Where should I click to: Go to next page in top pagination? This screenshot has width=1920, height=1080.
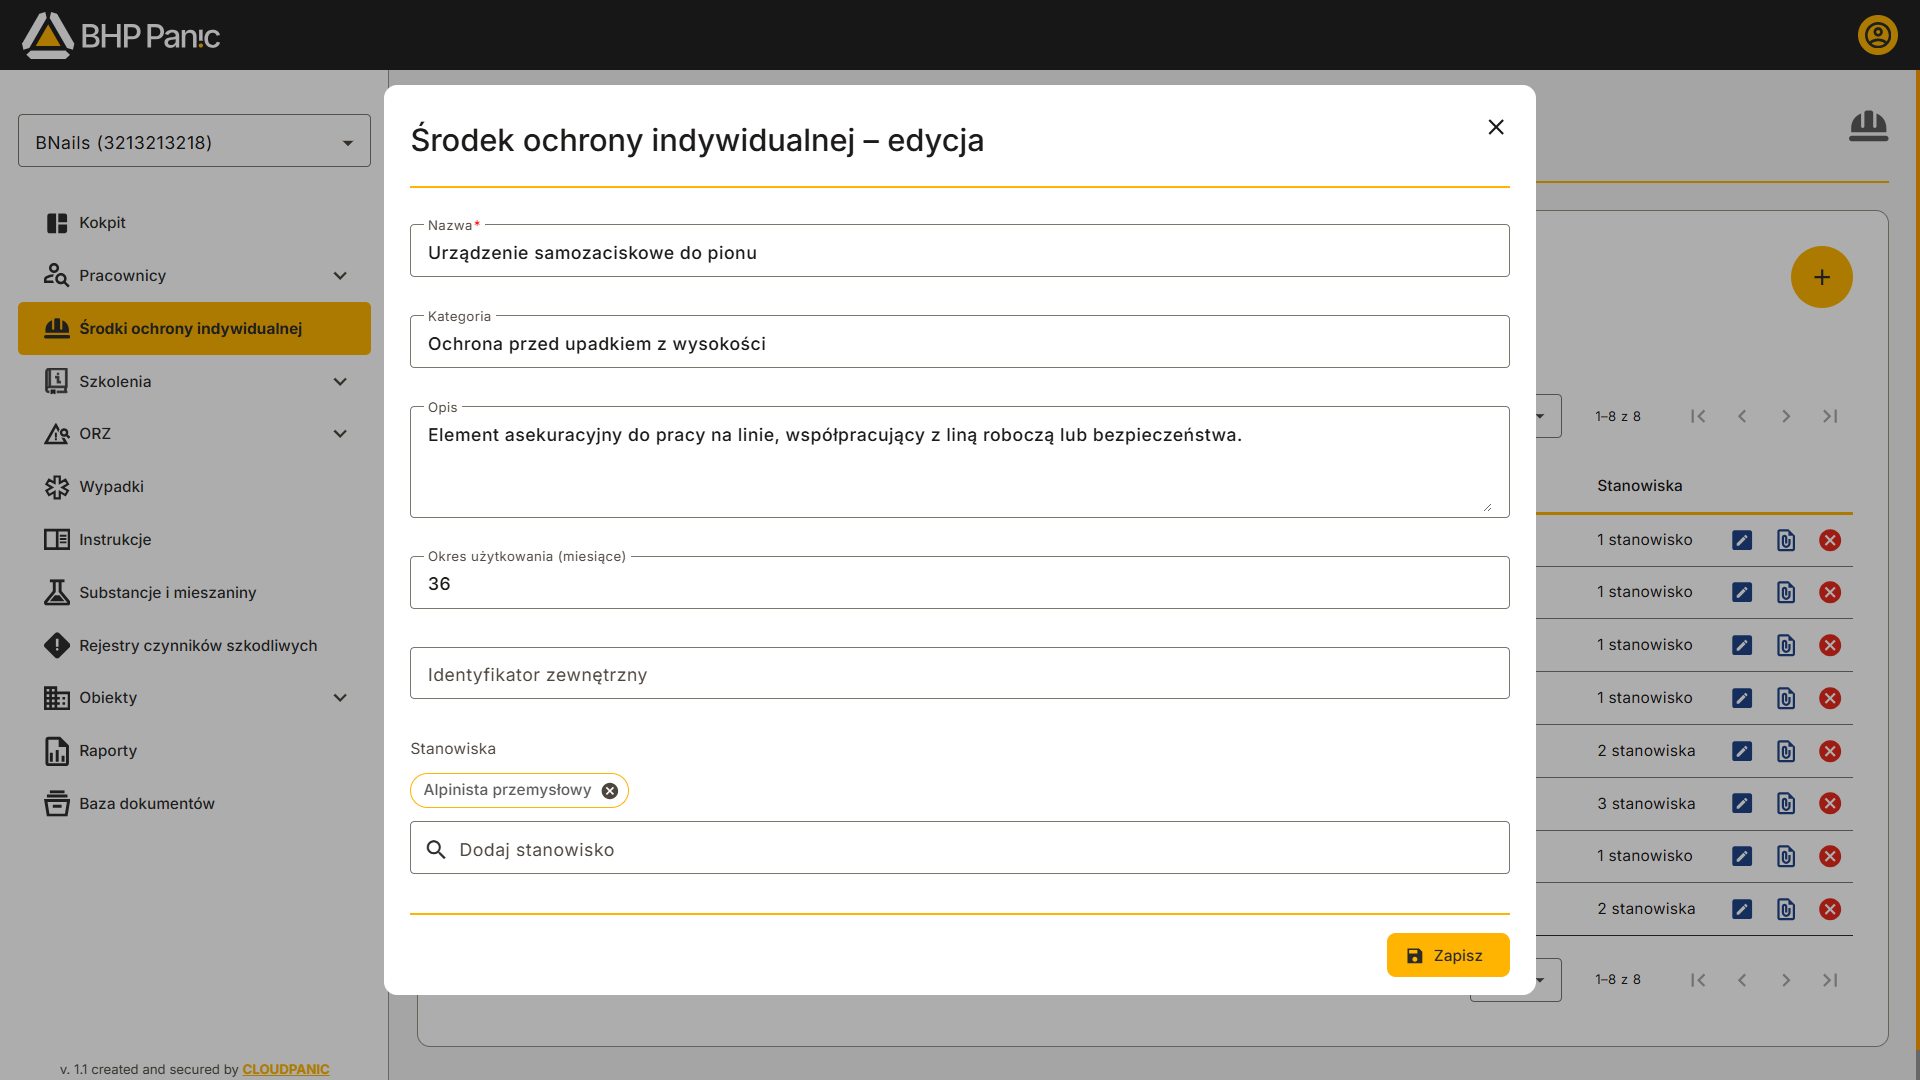pos(1786,416)
